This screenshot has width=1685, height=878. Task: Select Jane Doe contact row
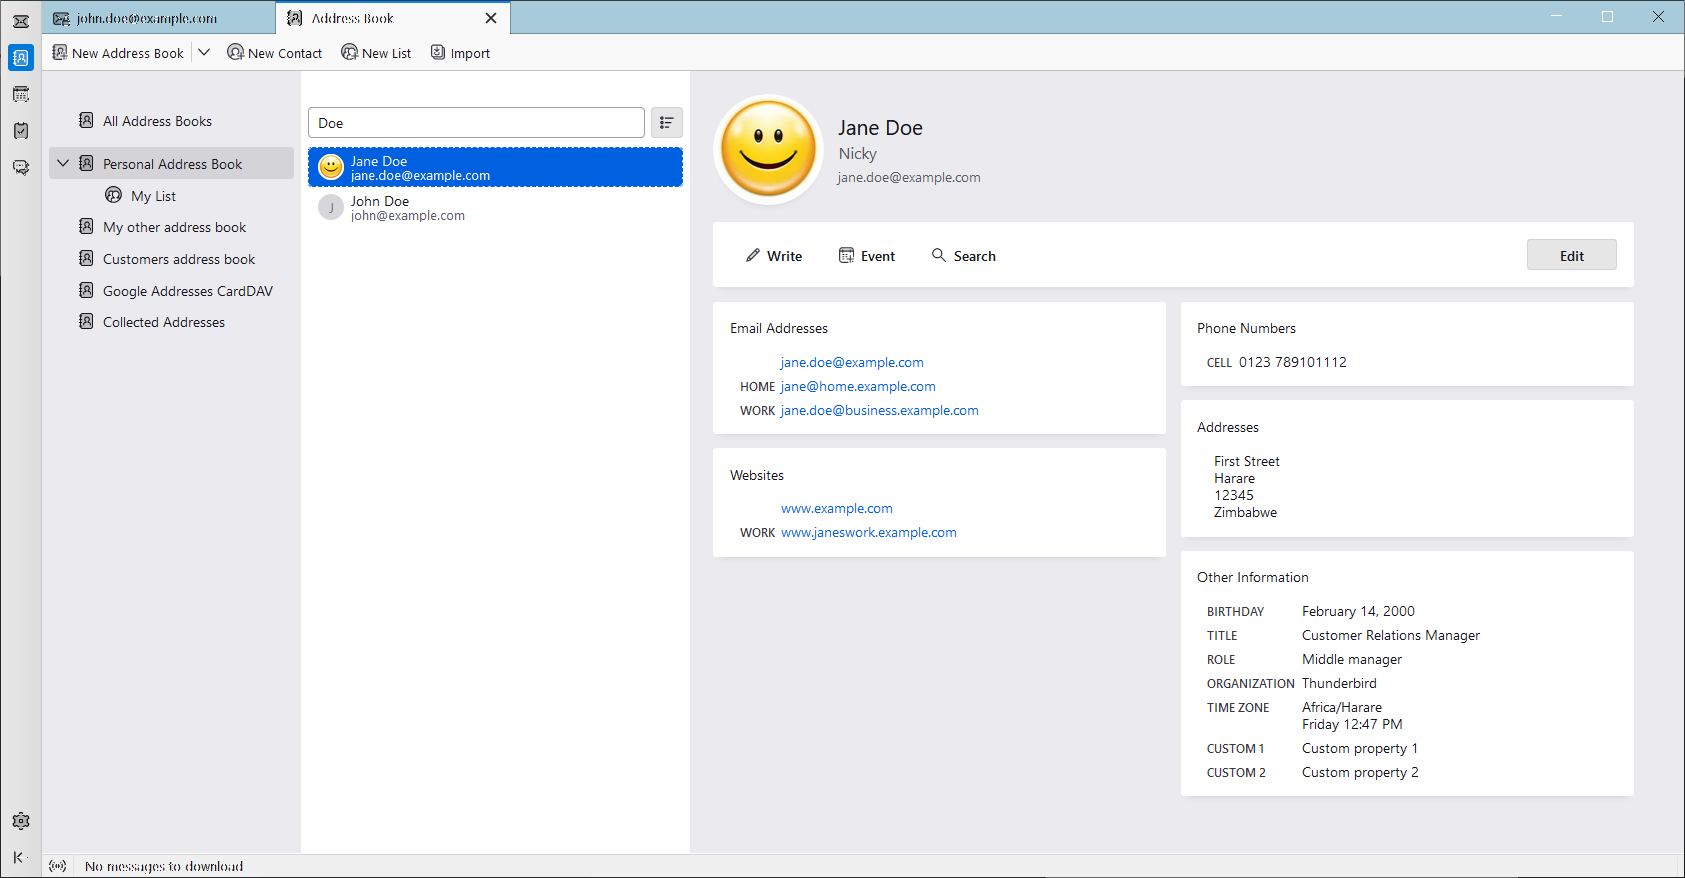point(495,167)
